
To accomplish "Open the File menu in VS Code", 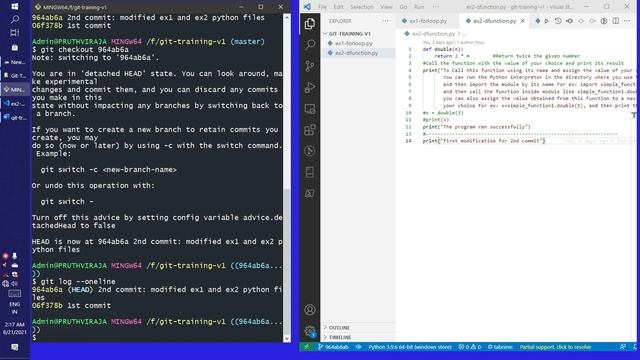I will 322,7.
